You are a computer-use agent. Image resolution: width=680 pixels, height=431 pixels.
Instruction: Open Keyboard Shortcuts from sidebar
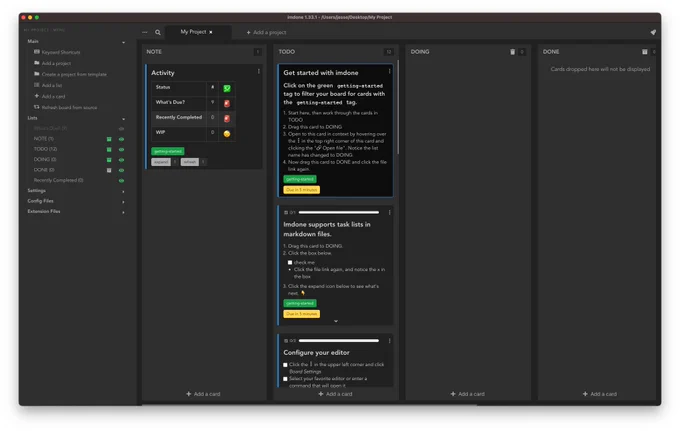pyautogui.click(x=57, y=52)
